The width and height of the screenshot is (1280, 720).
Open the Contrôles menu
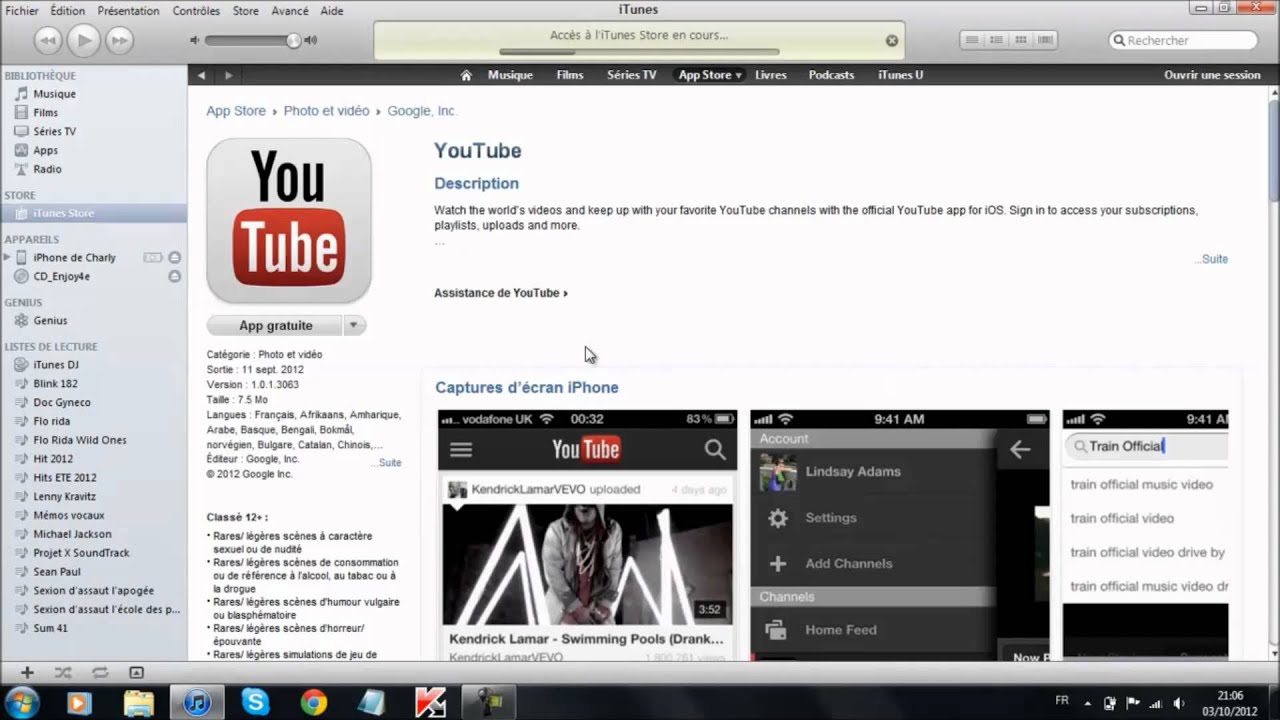coord(196,11)
